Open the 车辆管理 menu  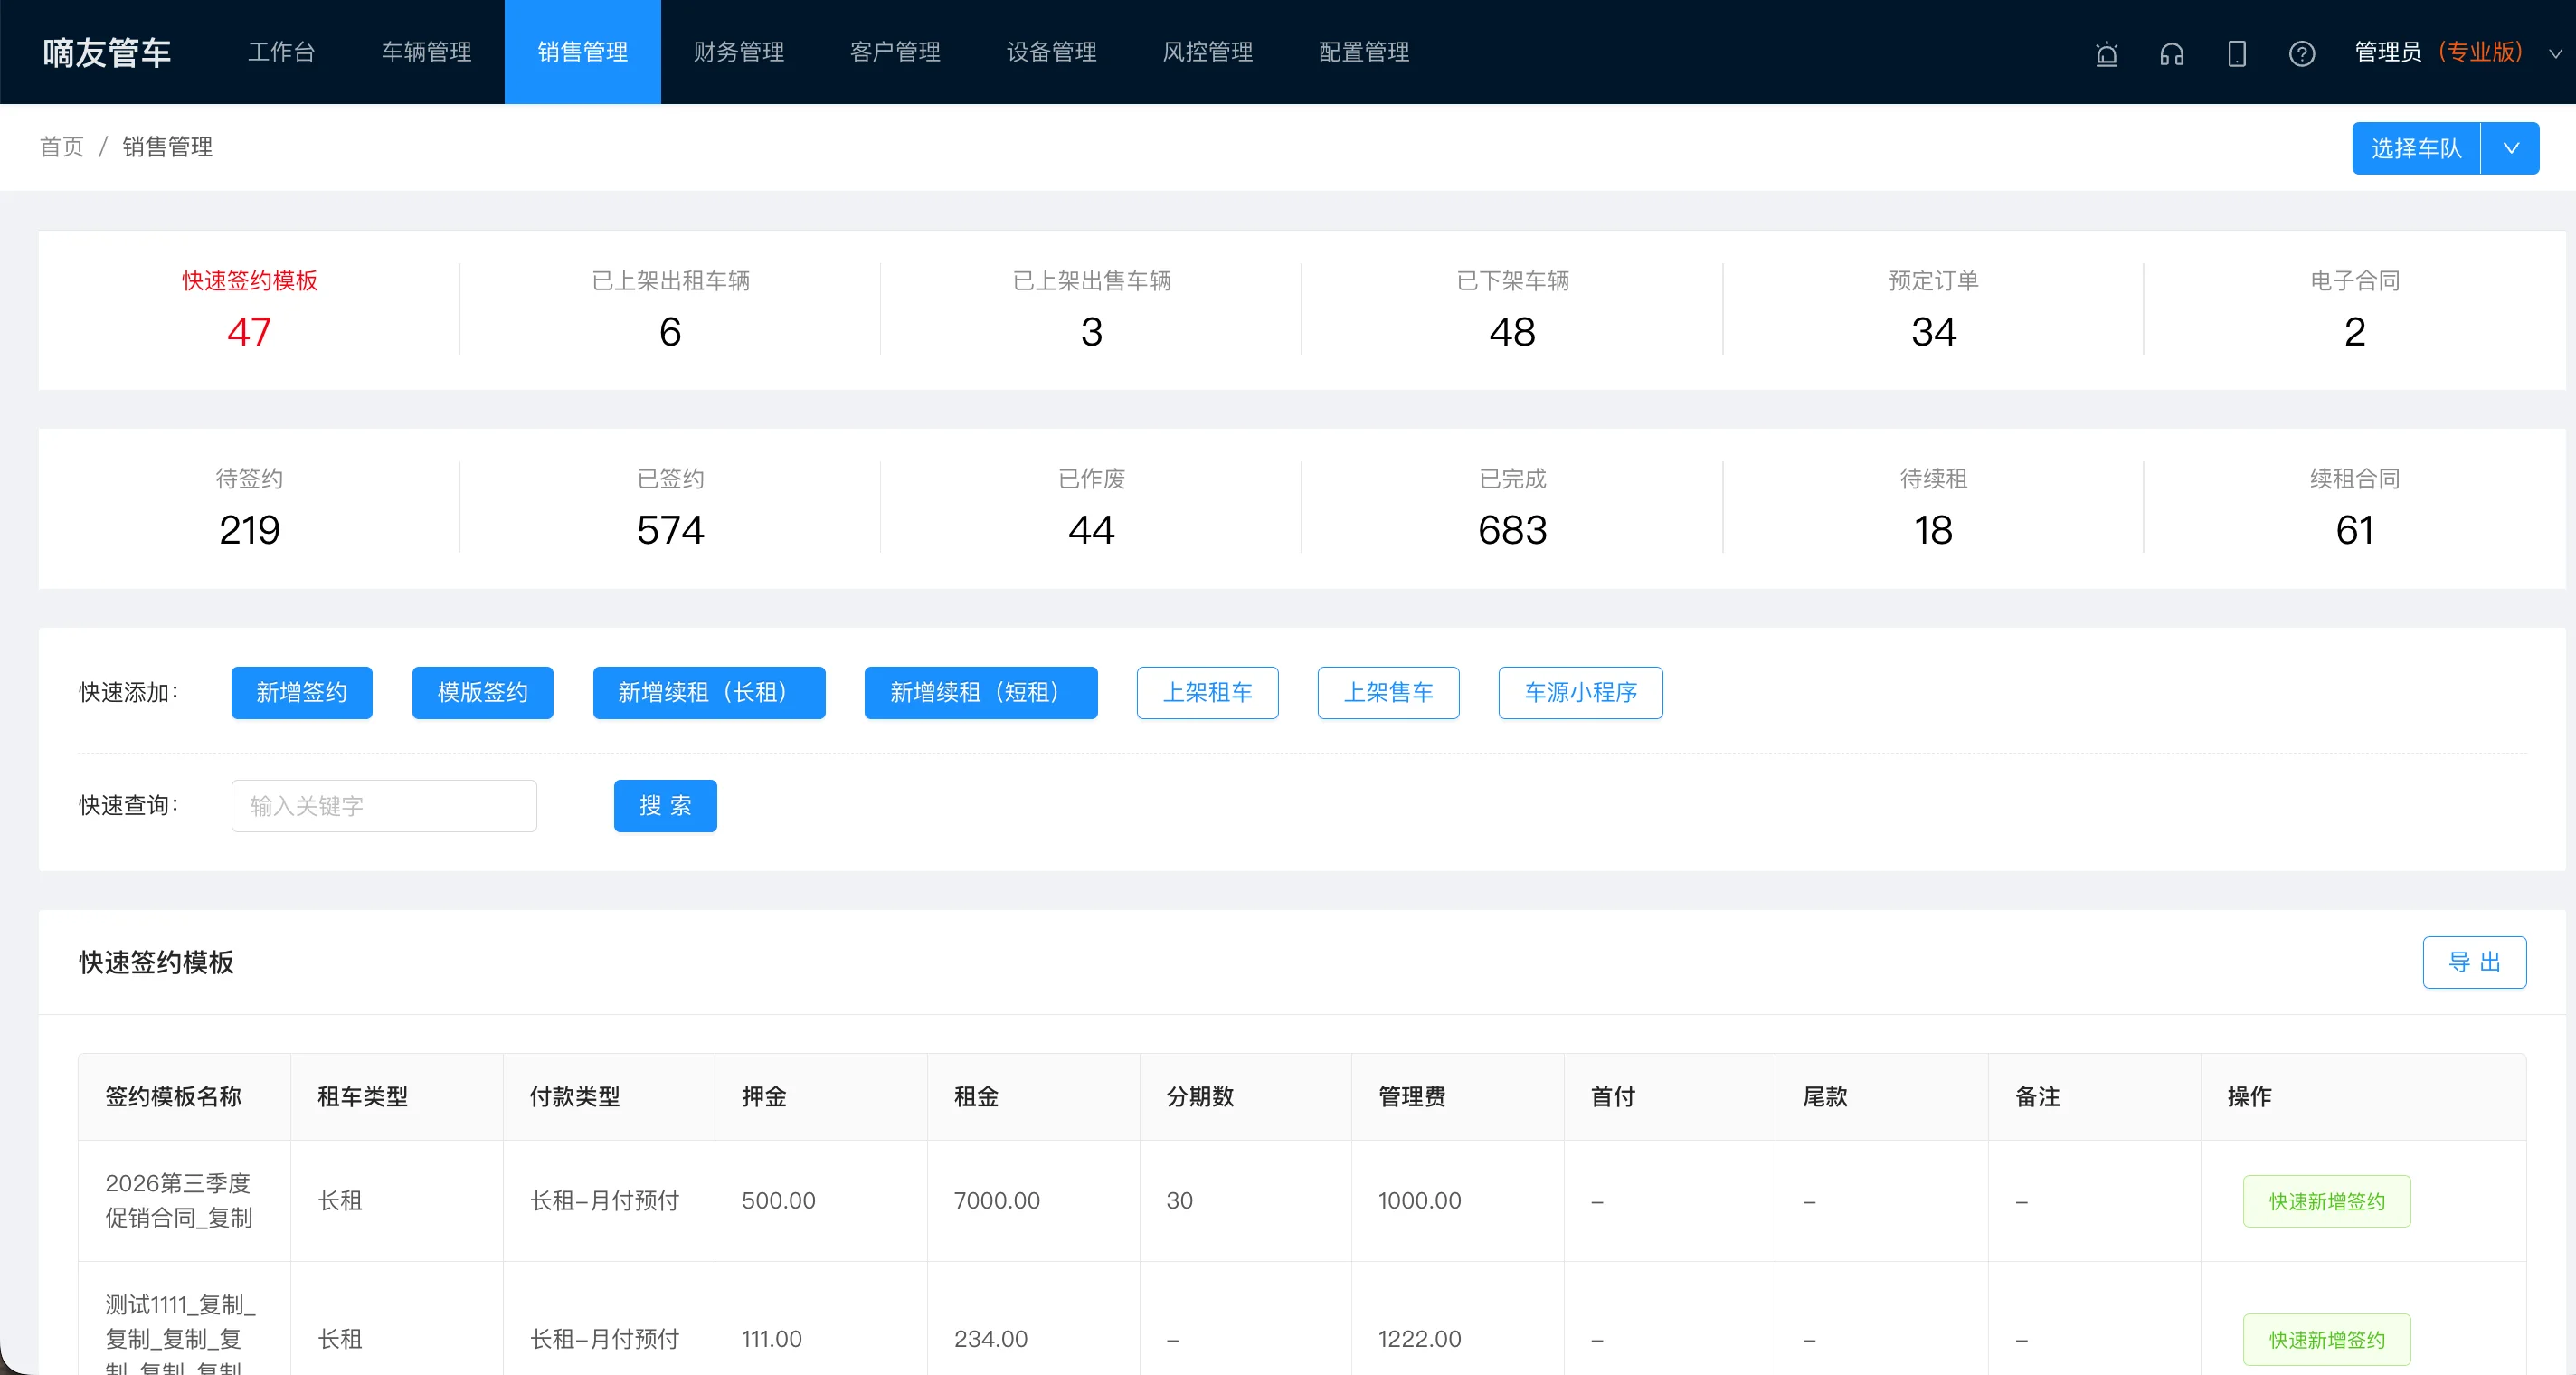[x=426, y=52]
